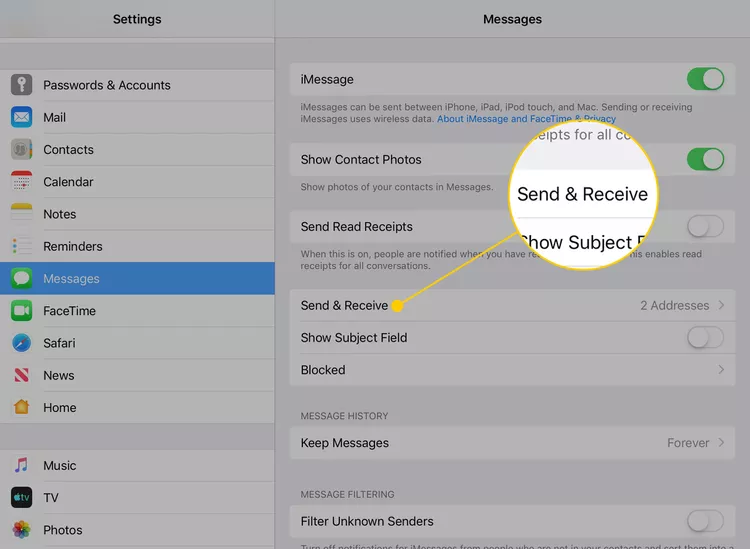Tap the Contacts app icon
This screenshot has width=750, height=549.
point(22,150)
